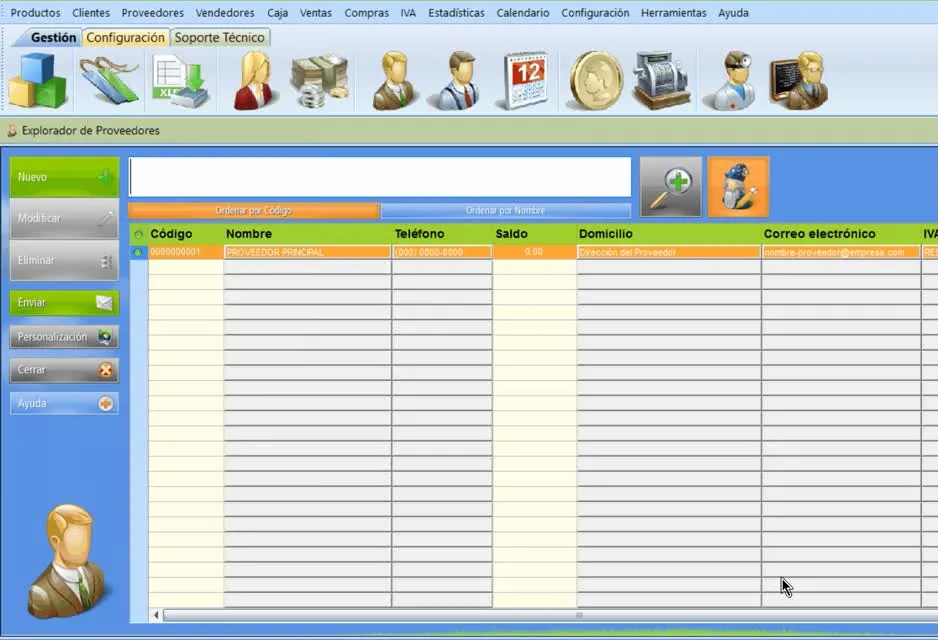Click the Personalización button
Screen dimensions: 938x640
pyautogui.click(x=64, y=337)
